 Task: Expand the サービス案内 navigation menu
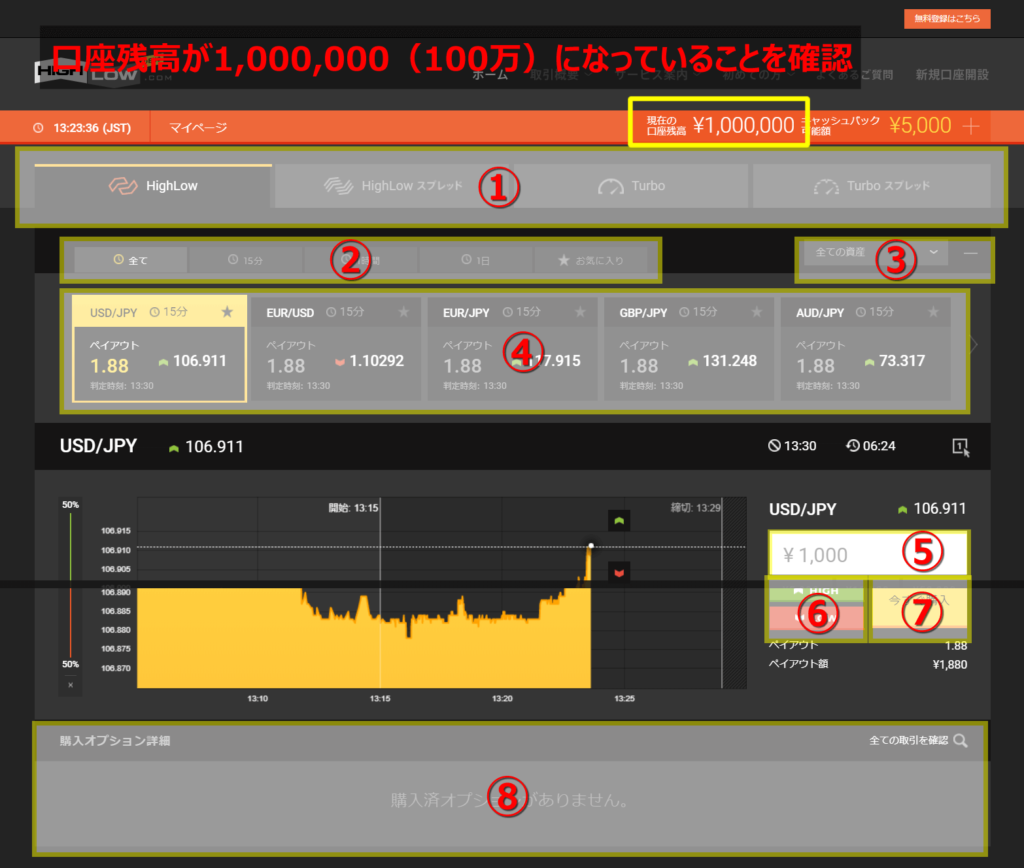click(x=658, y=75)
